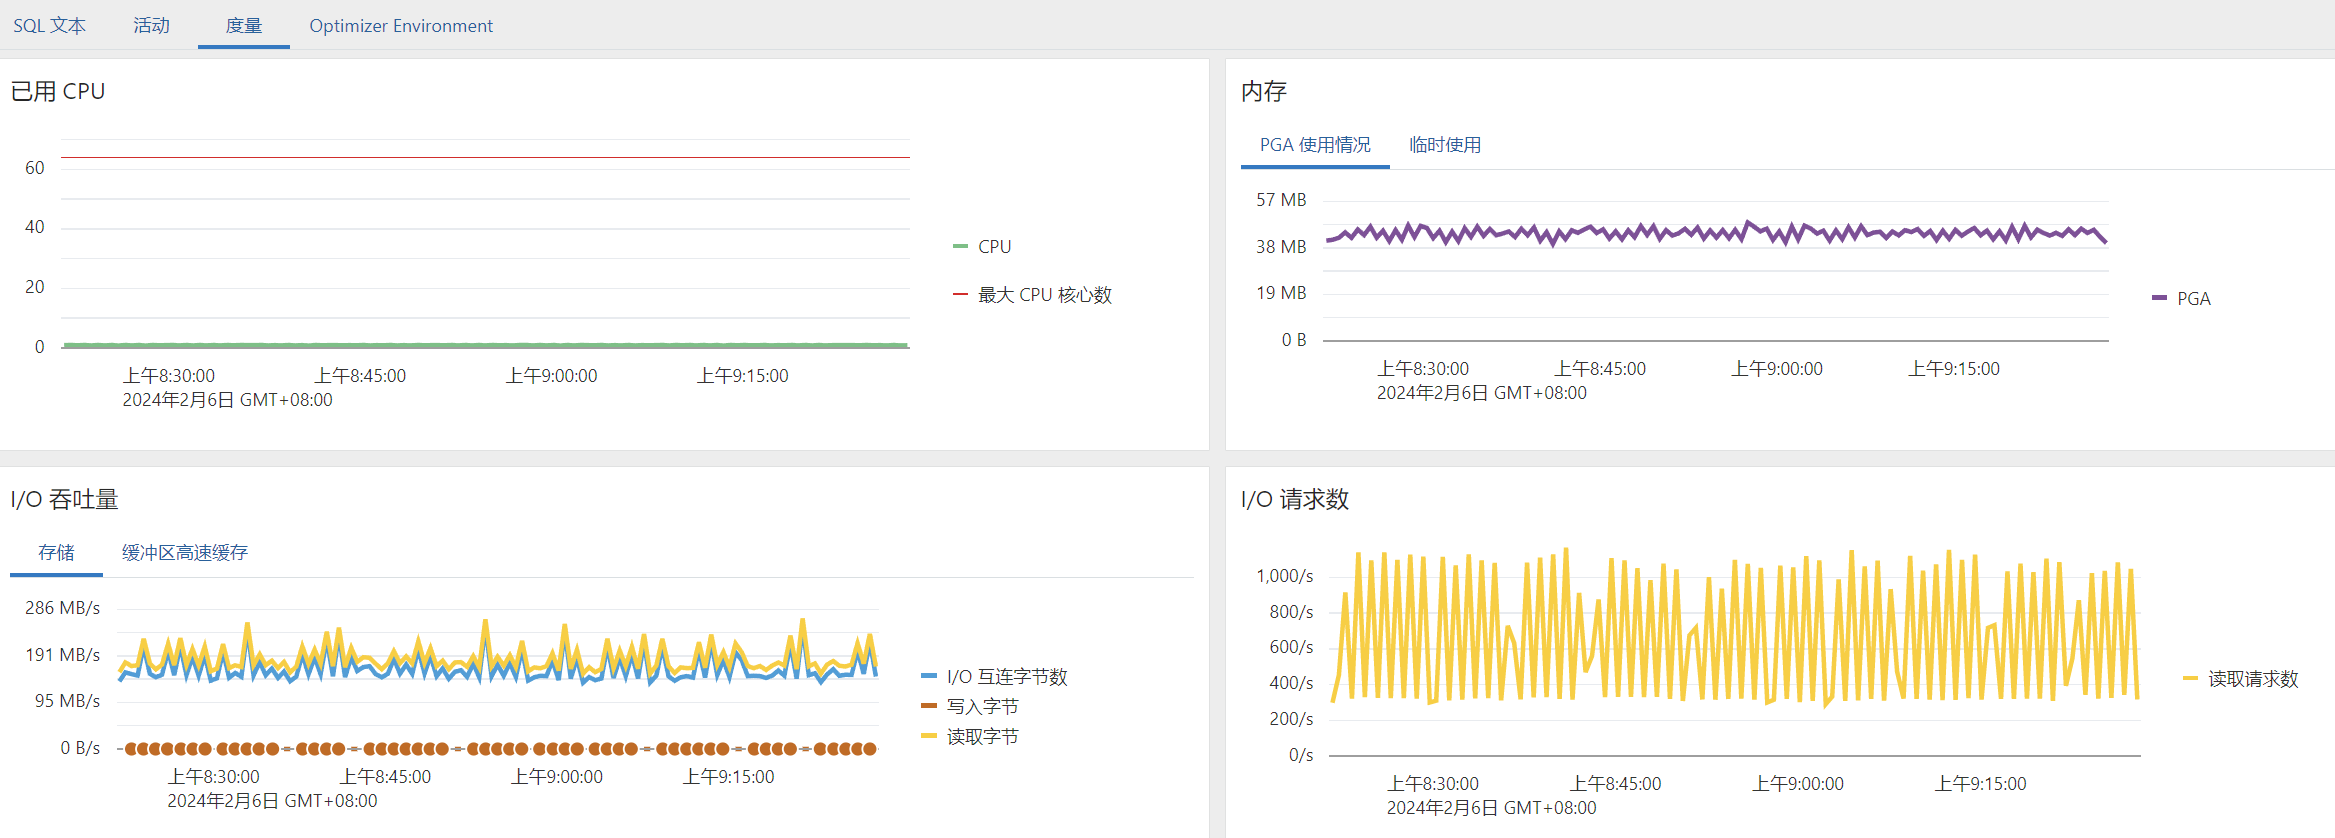Screen dimensions: 2335x838
Task: Click the 286 MB/s axis label
Action: (x=63, y=608)
